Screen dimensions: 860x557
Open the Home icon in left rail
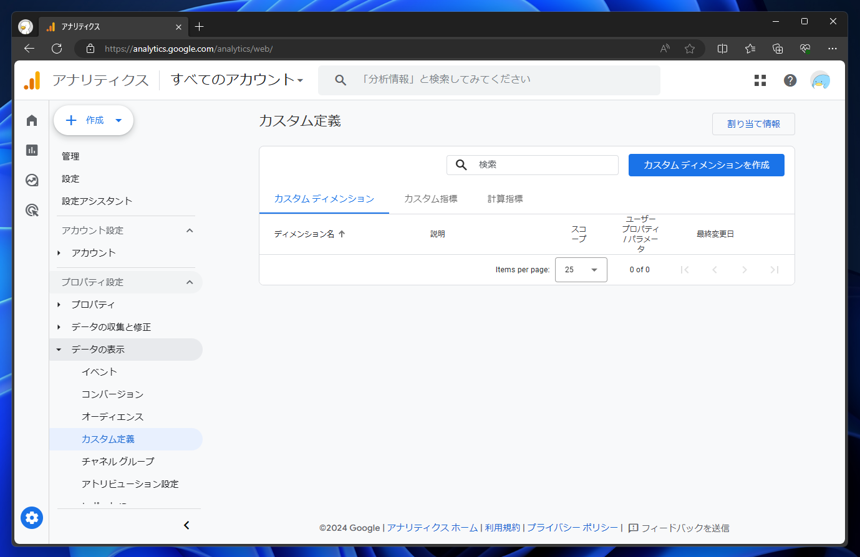pos(32,120)
